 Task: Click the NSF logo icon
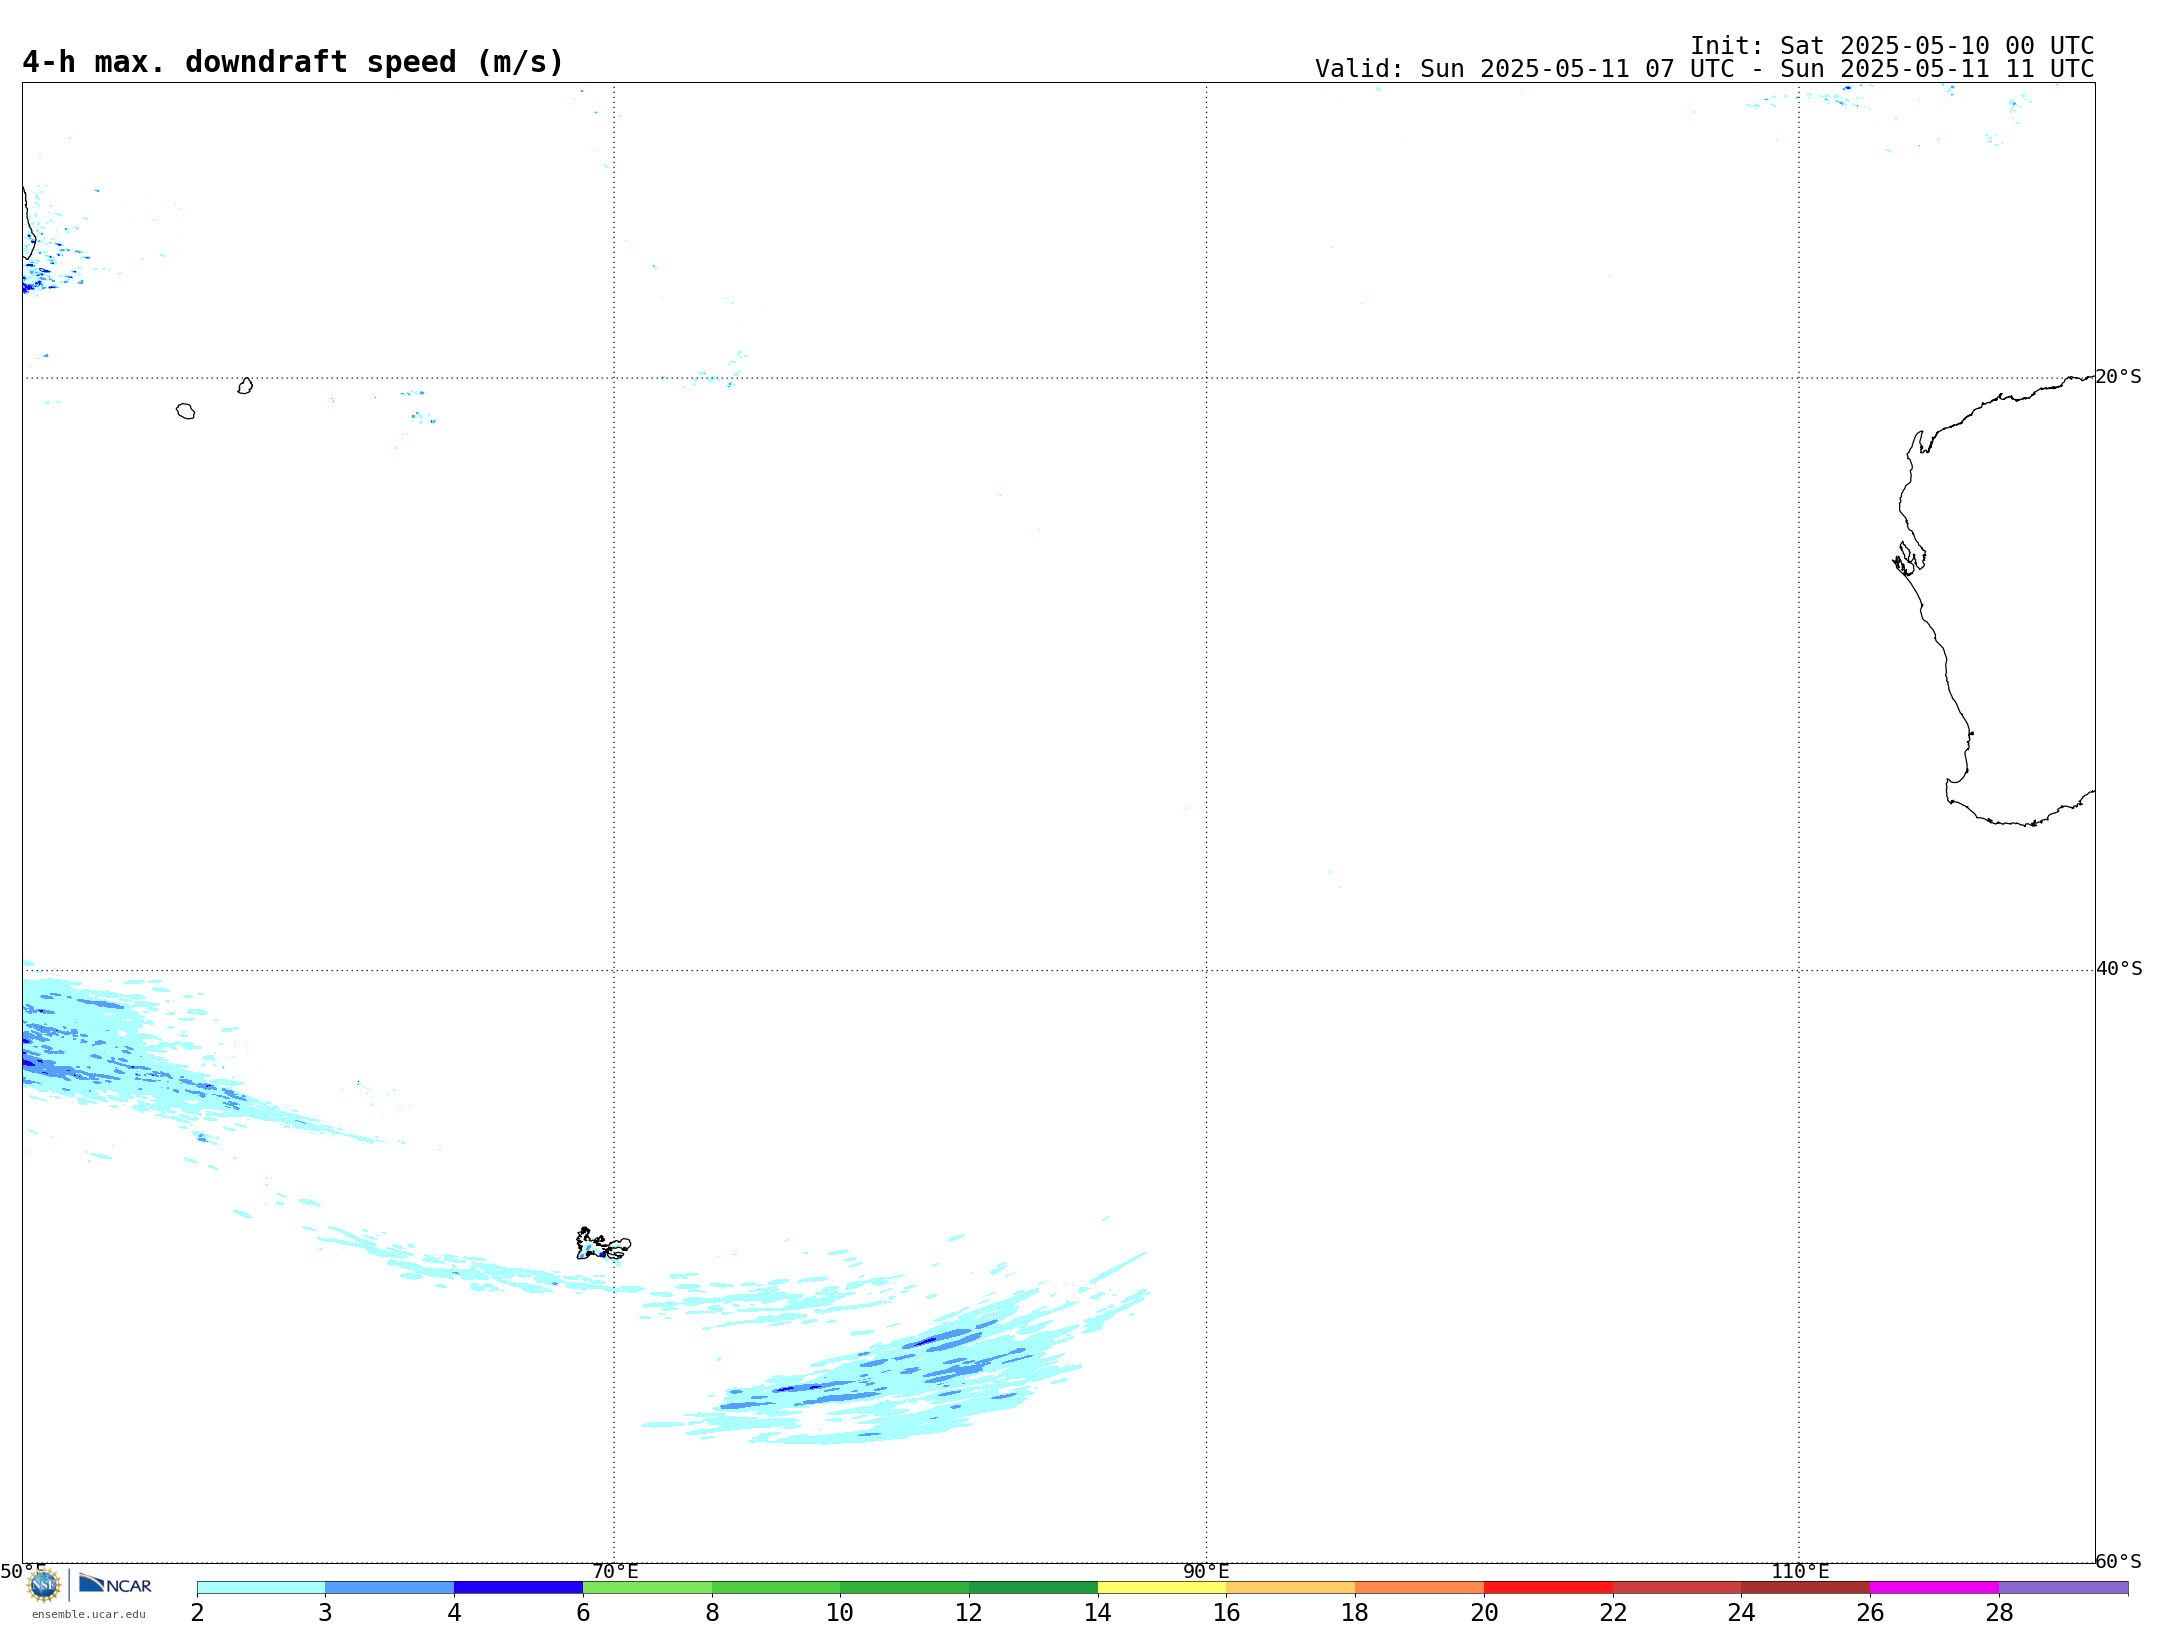point(43,1585)
